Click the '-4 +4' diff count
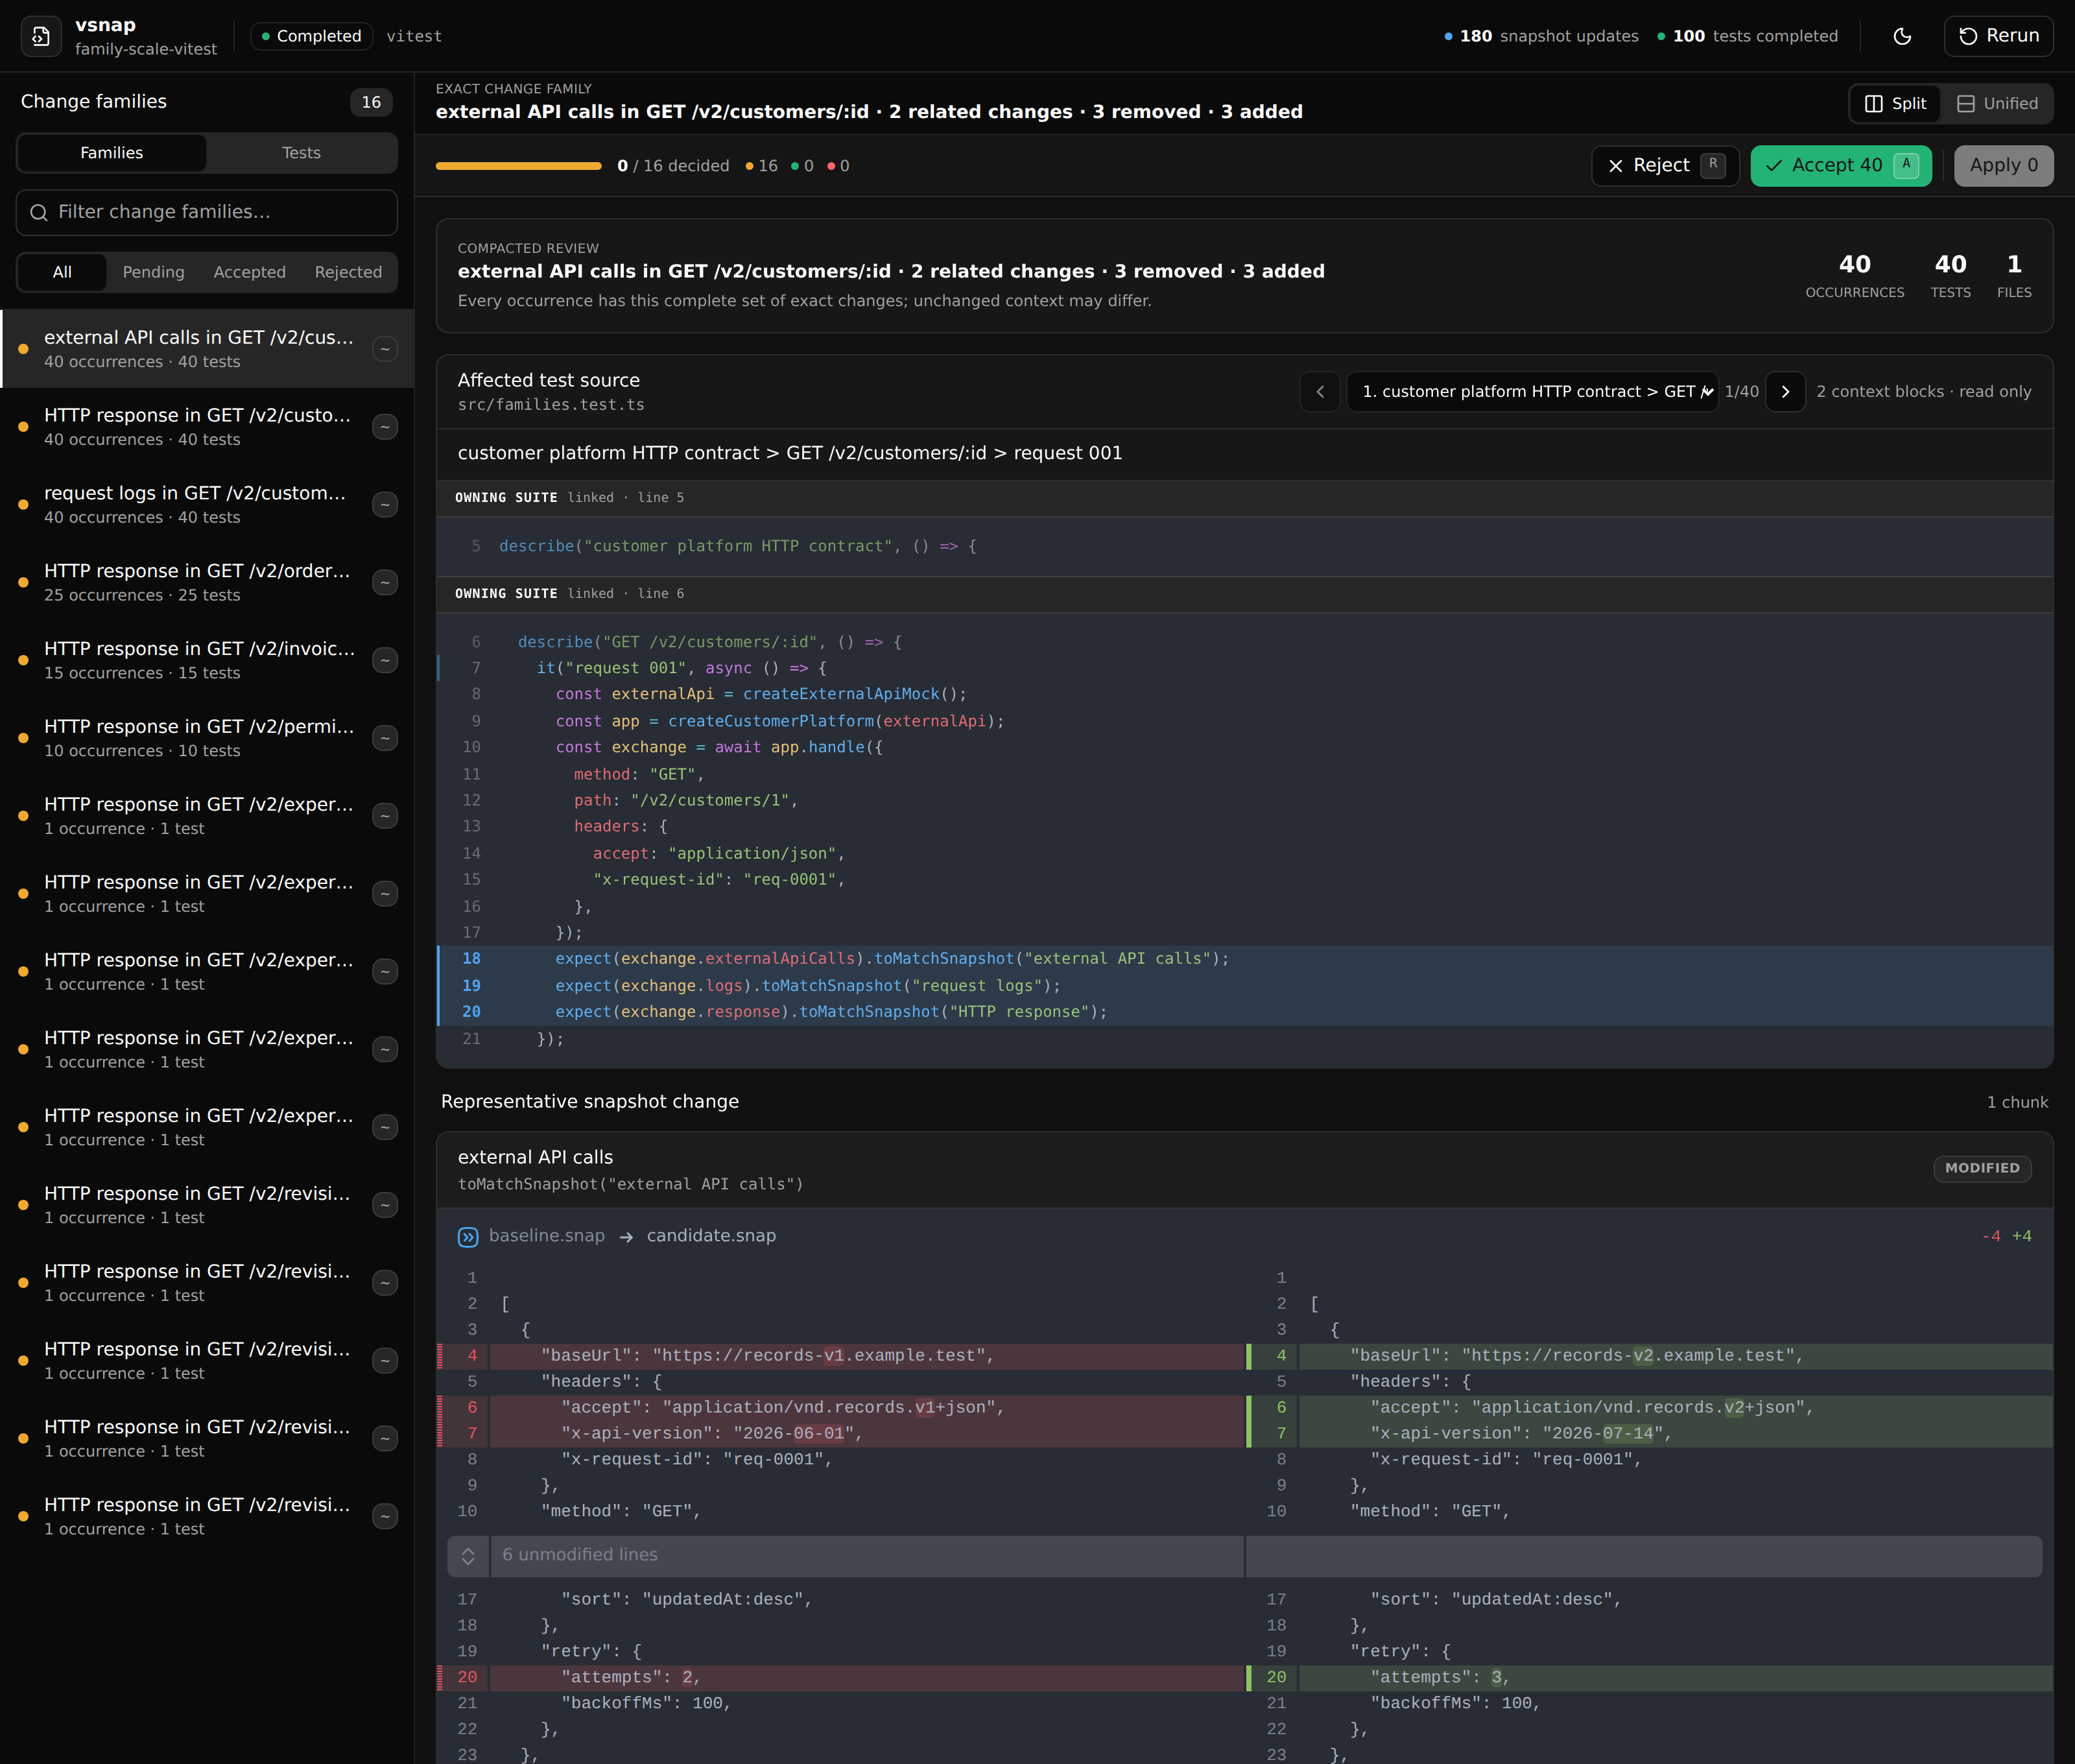Viewport: 2075px width, 1764px height. tap(2006, 1237)
